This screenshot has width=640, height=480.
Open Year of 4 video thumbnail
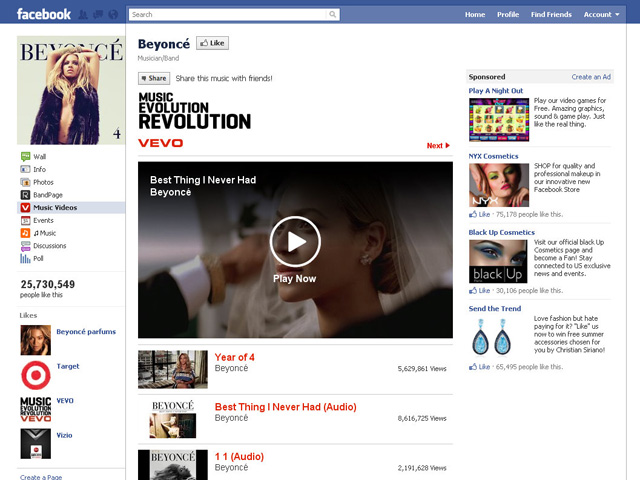[x=173, y=369]
